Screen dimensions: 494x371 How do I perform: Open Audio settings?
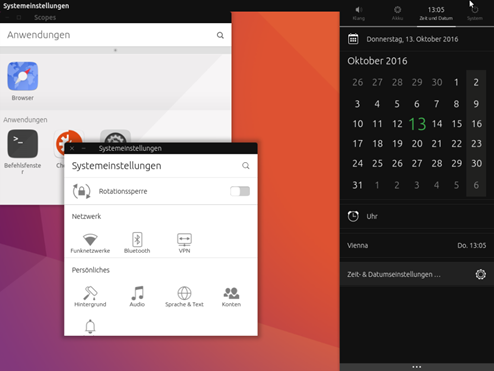[x=137, y=296]
